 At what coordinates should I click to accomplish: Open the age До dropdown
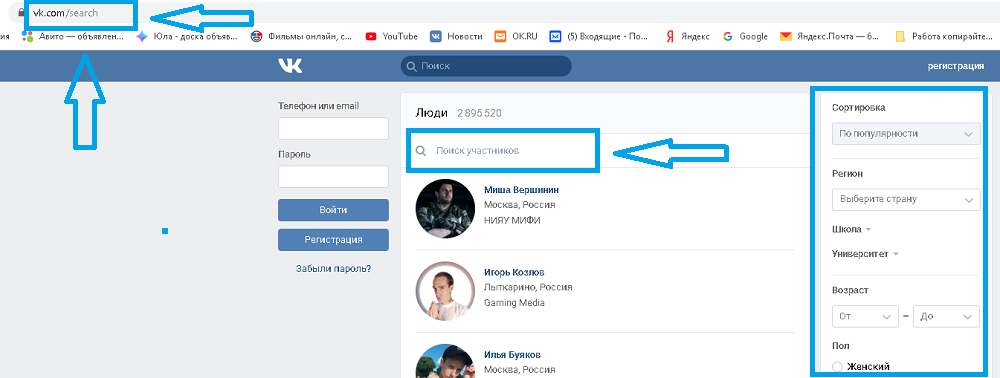946,316
